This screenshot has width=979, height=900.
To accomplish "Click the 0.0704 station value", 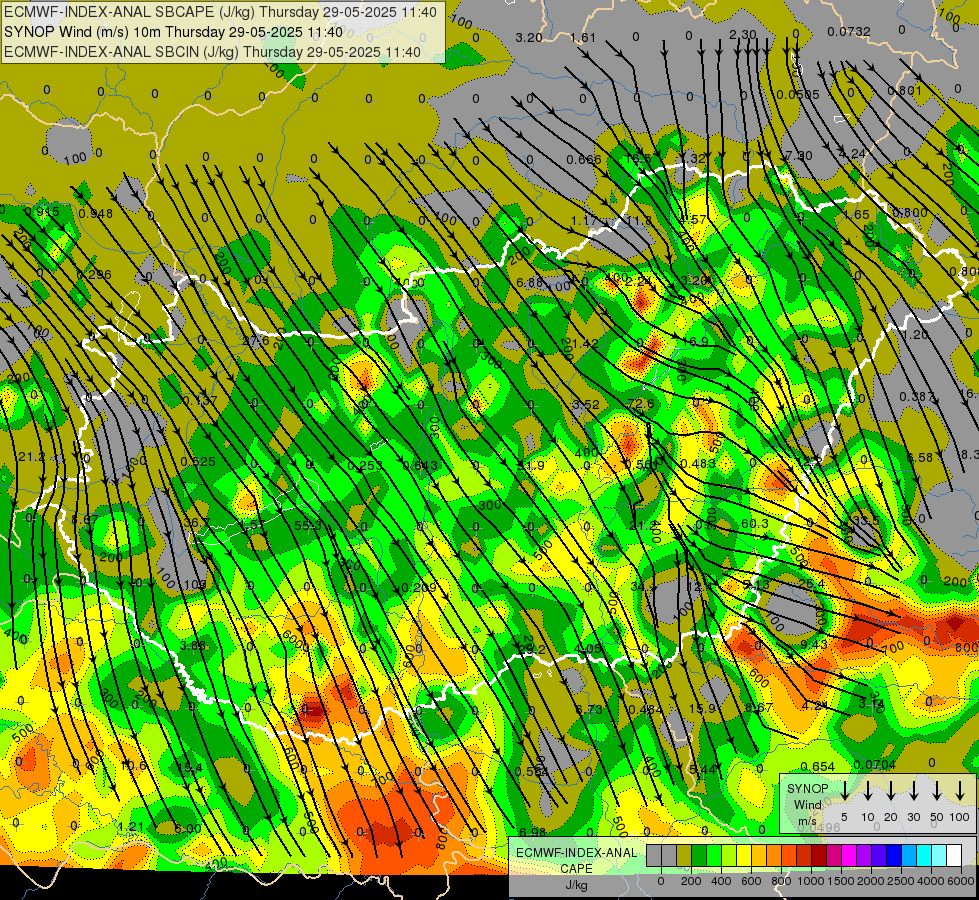I will (874, 764).
